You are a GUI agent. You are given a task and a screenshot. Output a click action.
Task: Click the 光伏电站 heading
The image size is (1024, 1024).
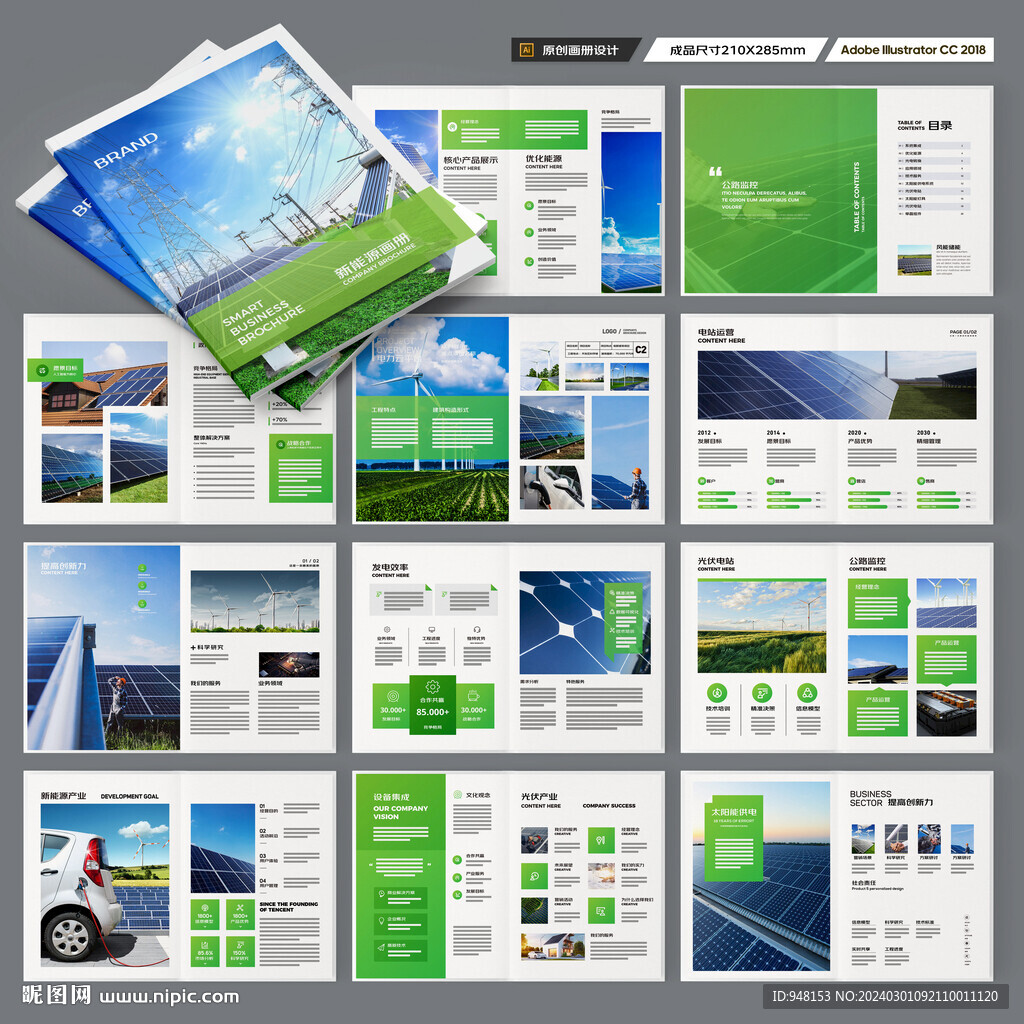[x=716, y=560]
